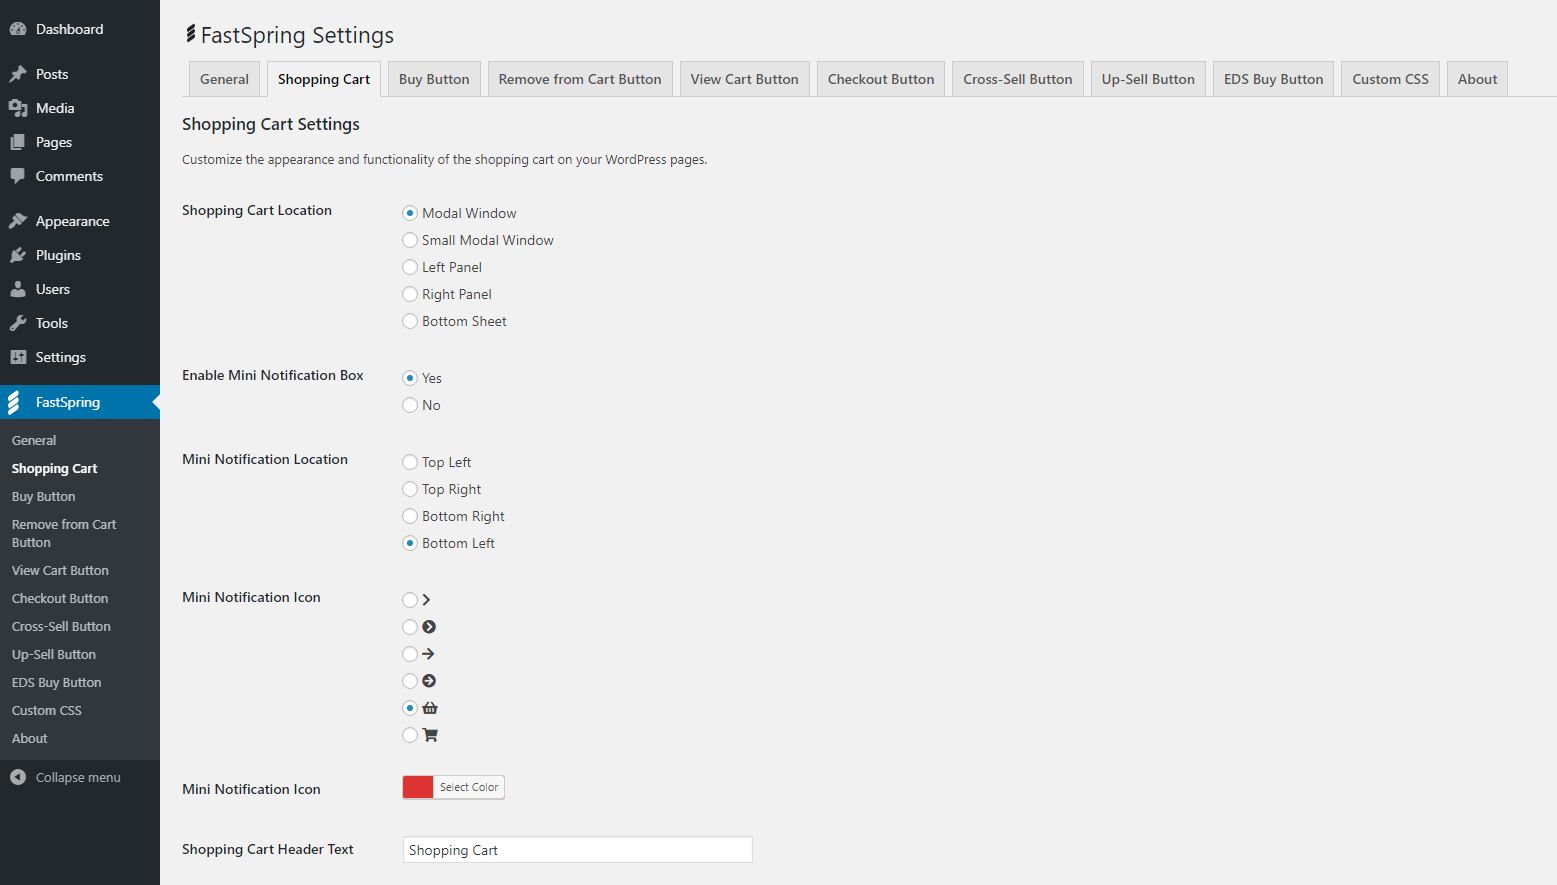Open Custom CSS sidebar submenu

tap(47, 710)
